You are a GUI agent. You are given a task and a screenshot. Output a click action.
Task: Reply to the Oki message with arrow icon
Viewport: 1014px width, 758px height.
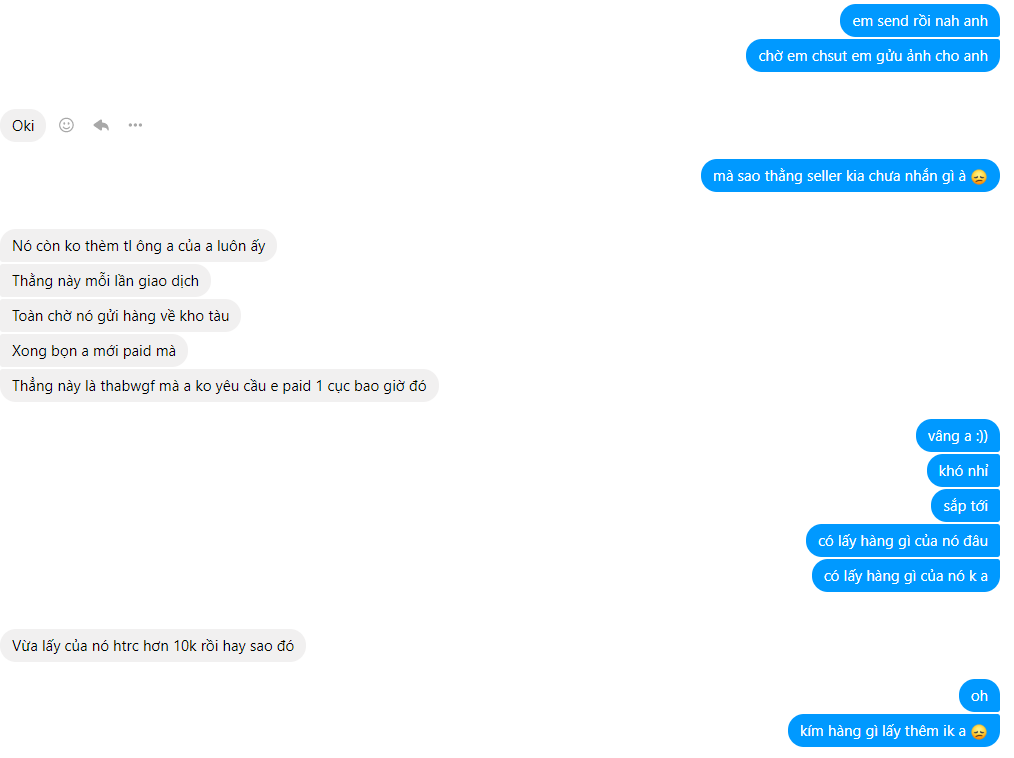[101, 125]
